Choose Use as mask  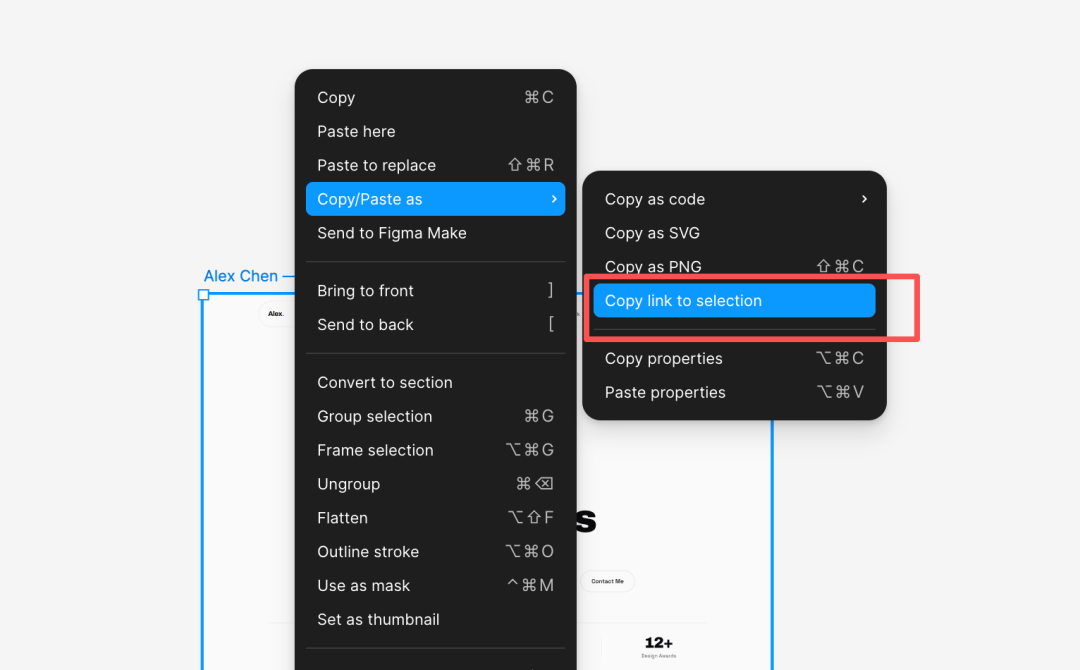point(435,585)
